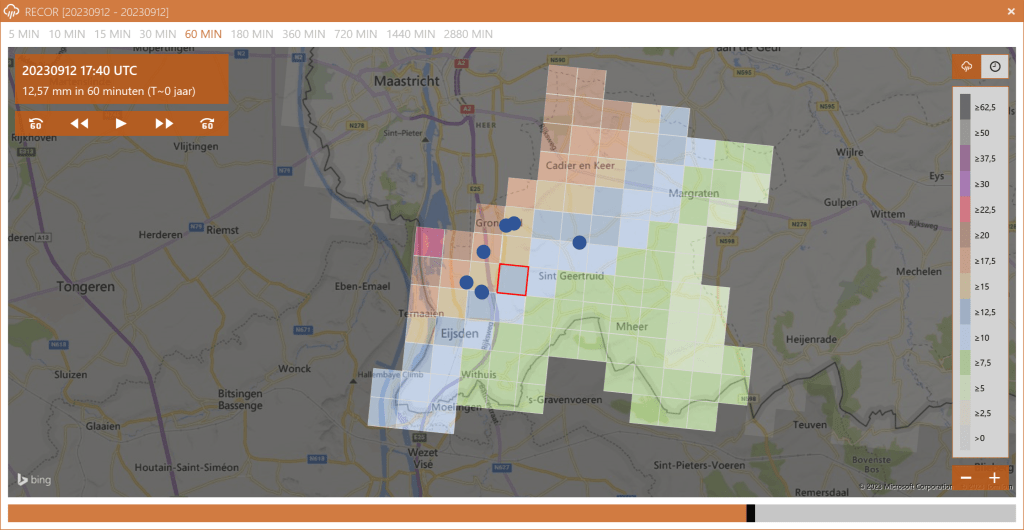Select the 5 MIN duration tab
Image resolution: width=1024 pixels, height=530 pixels.
(25, 33)
